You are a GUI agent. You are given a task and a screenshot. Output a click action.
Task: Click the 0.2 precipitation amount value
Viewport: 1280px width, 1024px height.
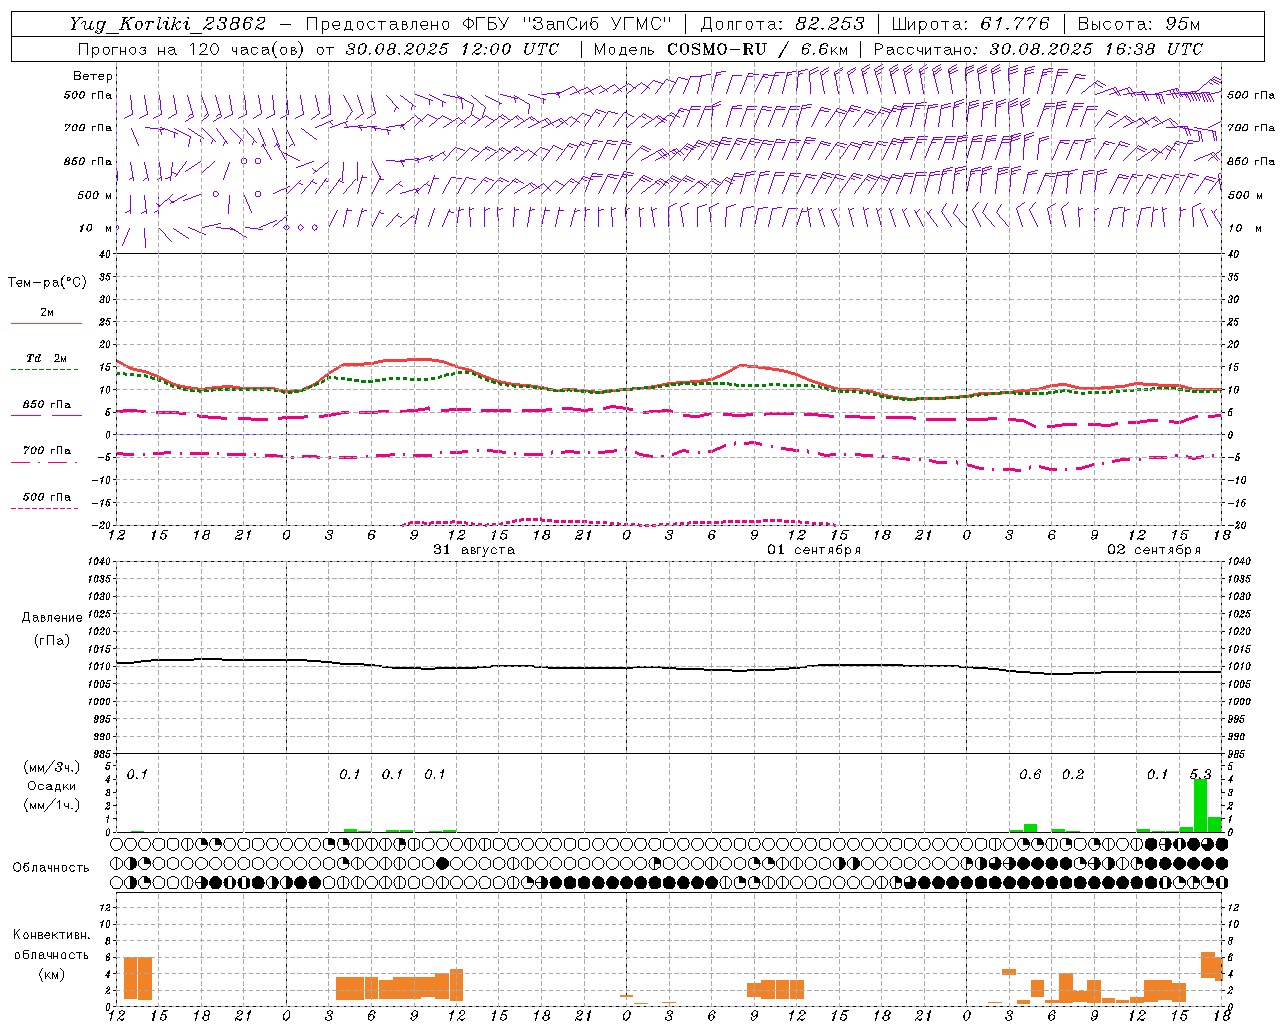tap(1073, 775)
